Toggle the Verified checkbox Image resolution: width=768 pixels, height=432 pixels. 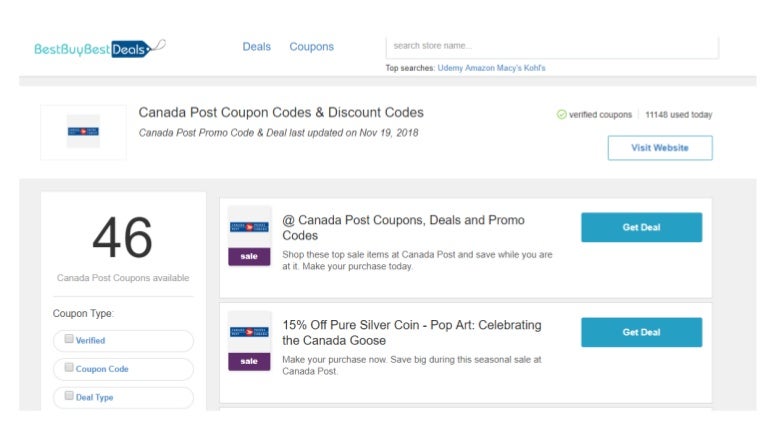(x=69, y=339)
